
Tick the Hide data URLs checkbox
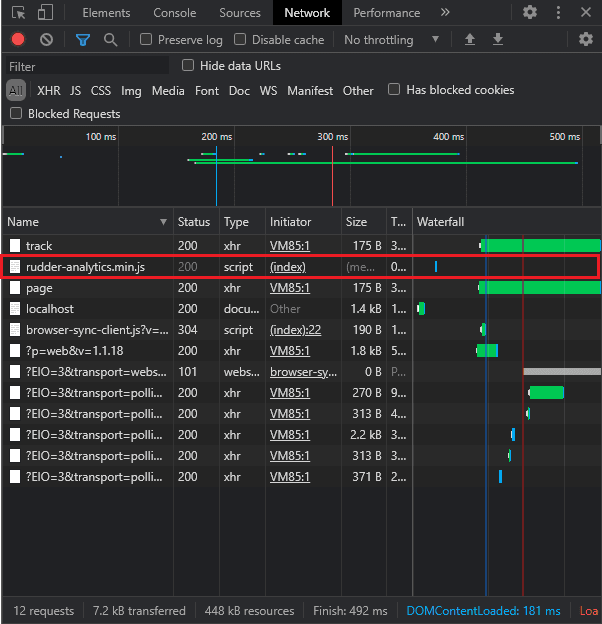click(188, 65)
